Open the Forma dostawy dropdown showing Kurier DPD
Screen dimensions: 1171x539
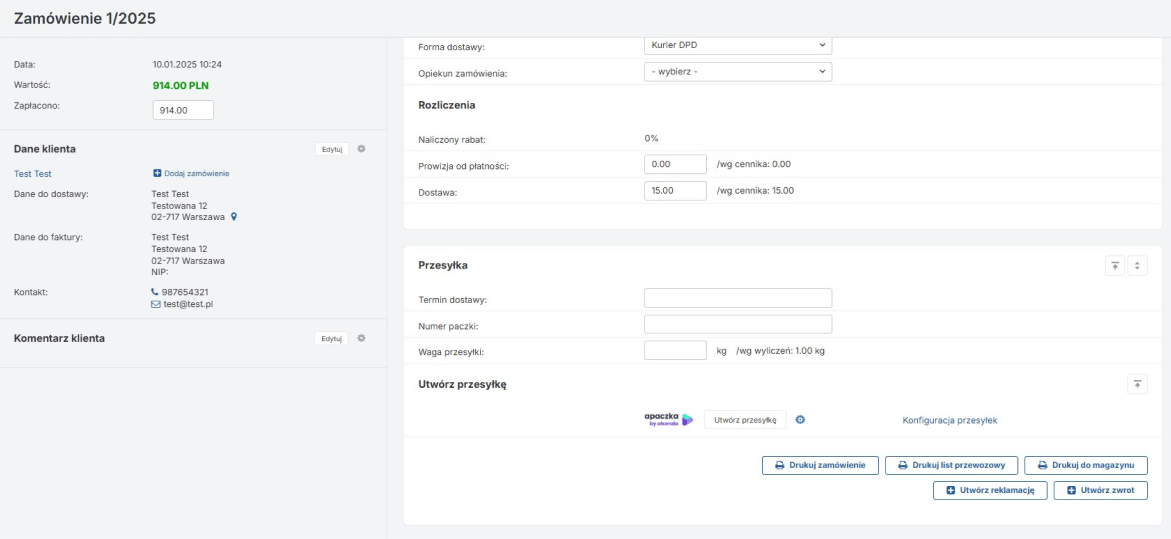pos(738,45)
